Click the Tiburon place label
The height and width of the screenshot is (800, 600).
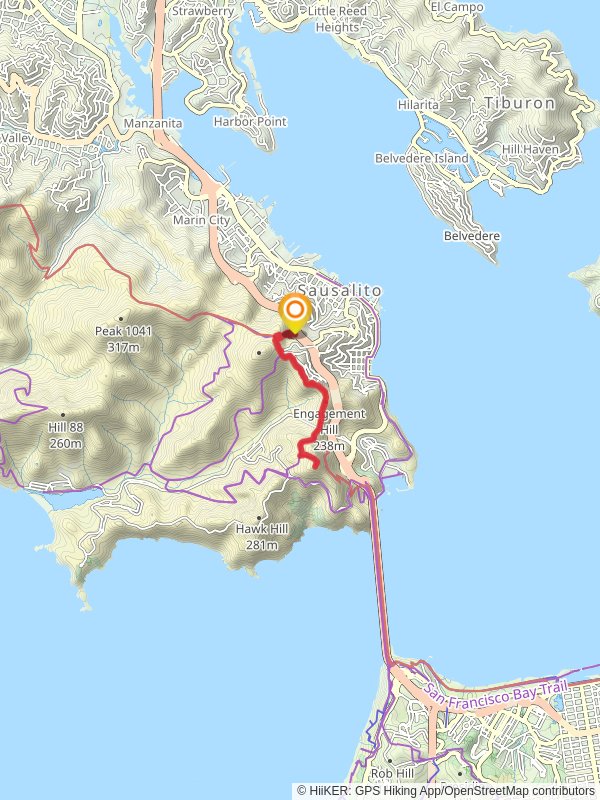pyautogui.click(x=519, y=103)
